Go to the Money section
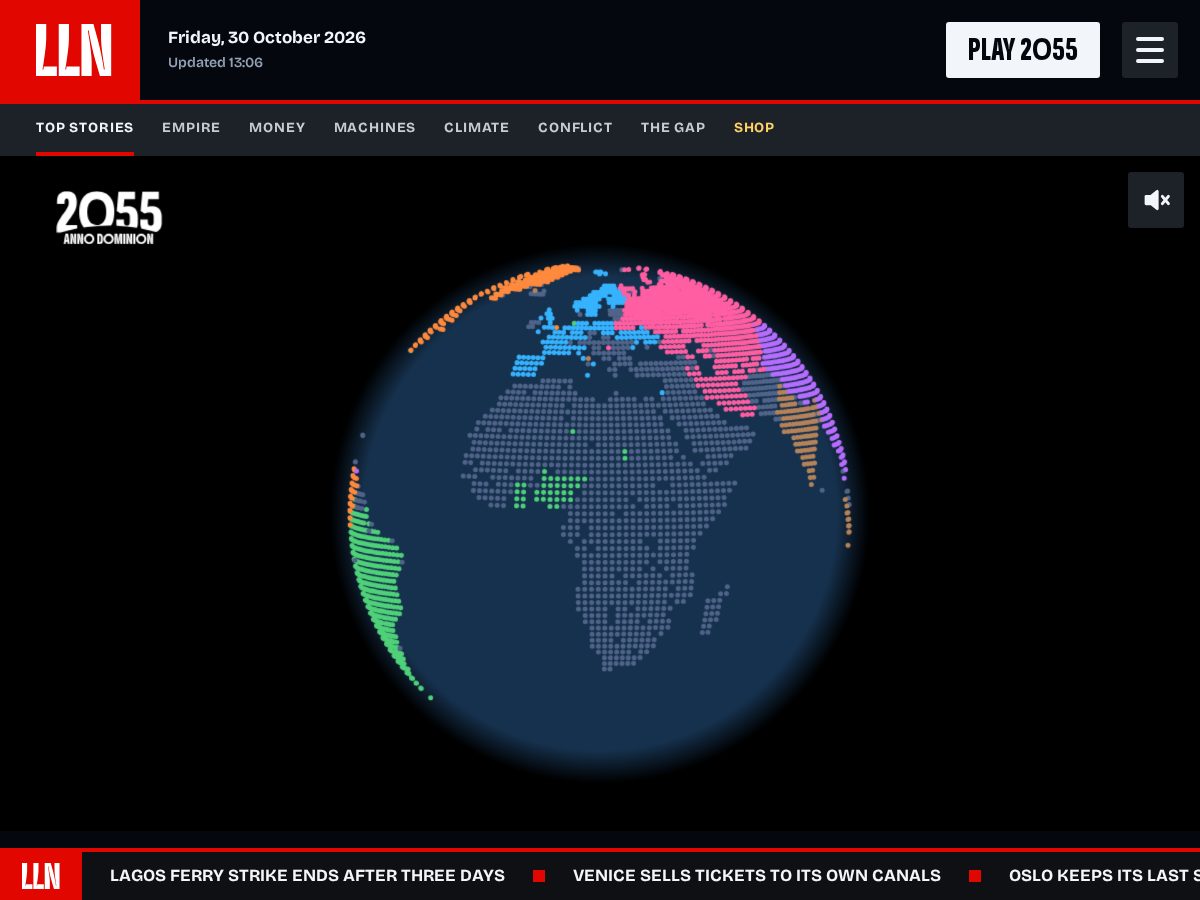 click(x=277, y=128)
